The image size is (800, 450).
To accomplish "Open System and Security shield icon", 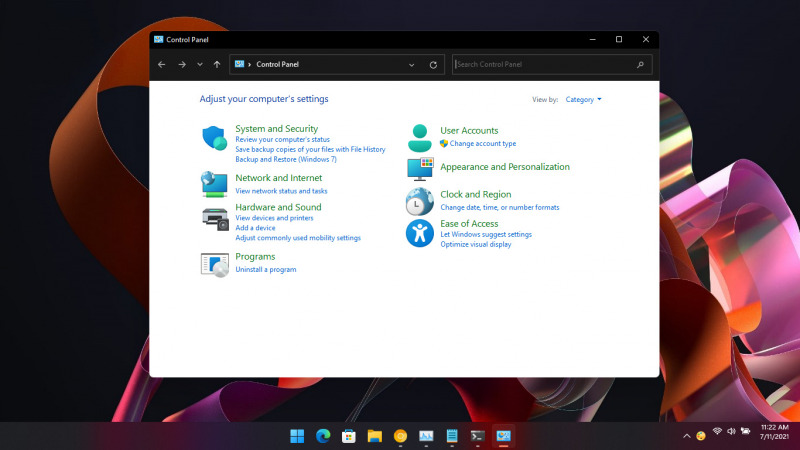I will click(x=214, y=138).
